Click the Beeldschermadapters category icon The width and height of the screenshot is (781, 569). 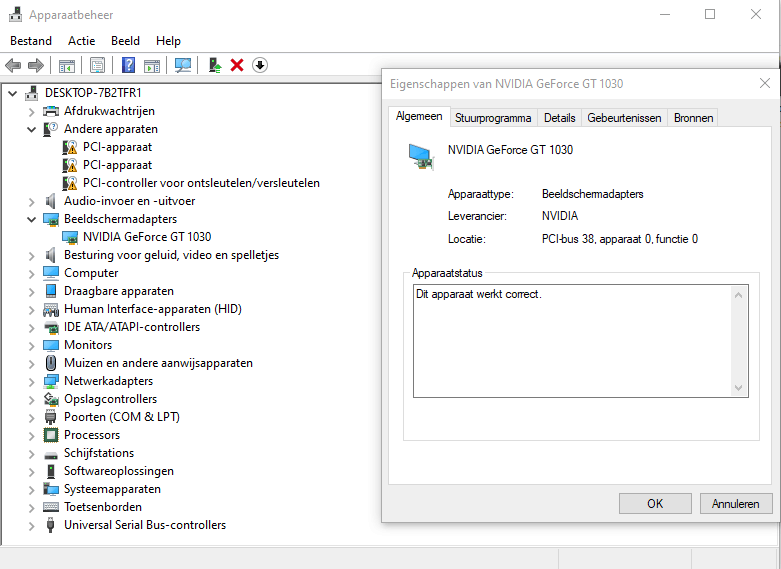coord(51,219)
